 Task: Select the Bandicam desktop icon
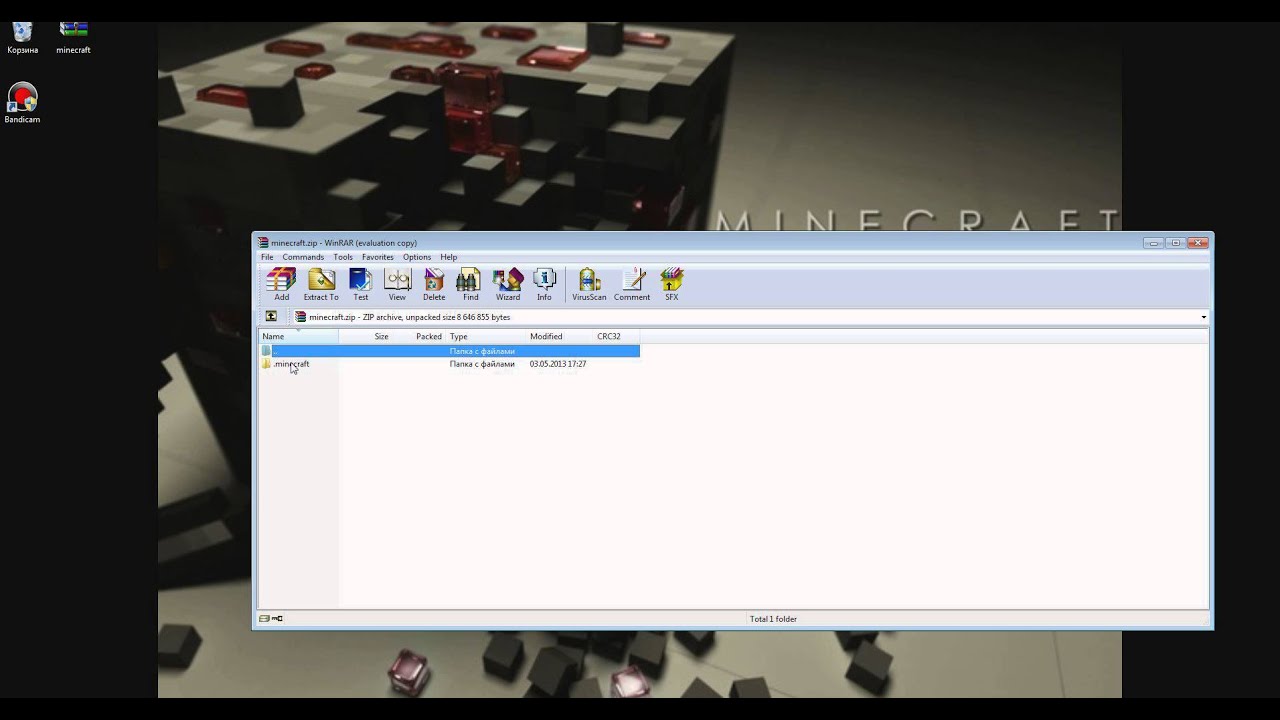click(x=22, y=104)
